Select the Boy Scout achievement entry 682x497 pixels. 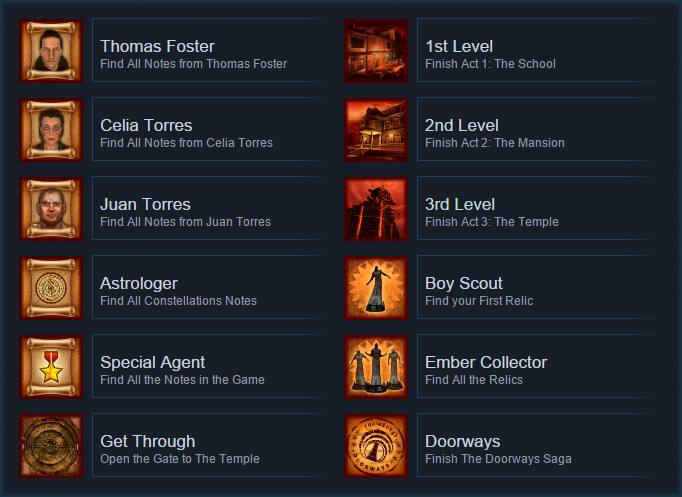tap(538, 287)
